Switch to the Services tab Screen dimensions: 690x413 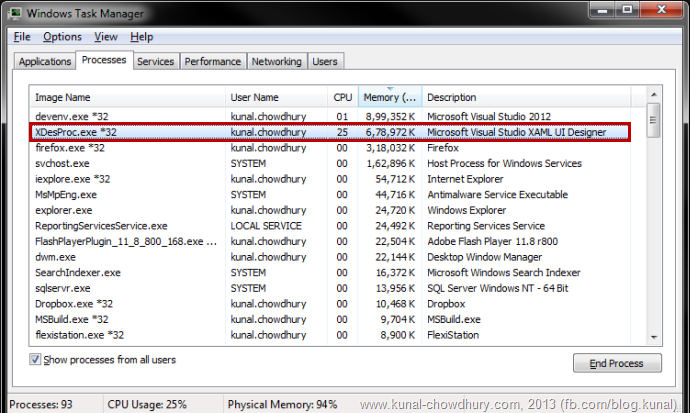pyautogui.click(x=155, y=62)
